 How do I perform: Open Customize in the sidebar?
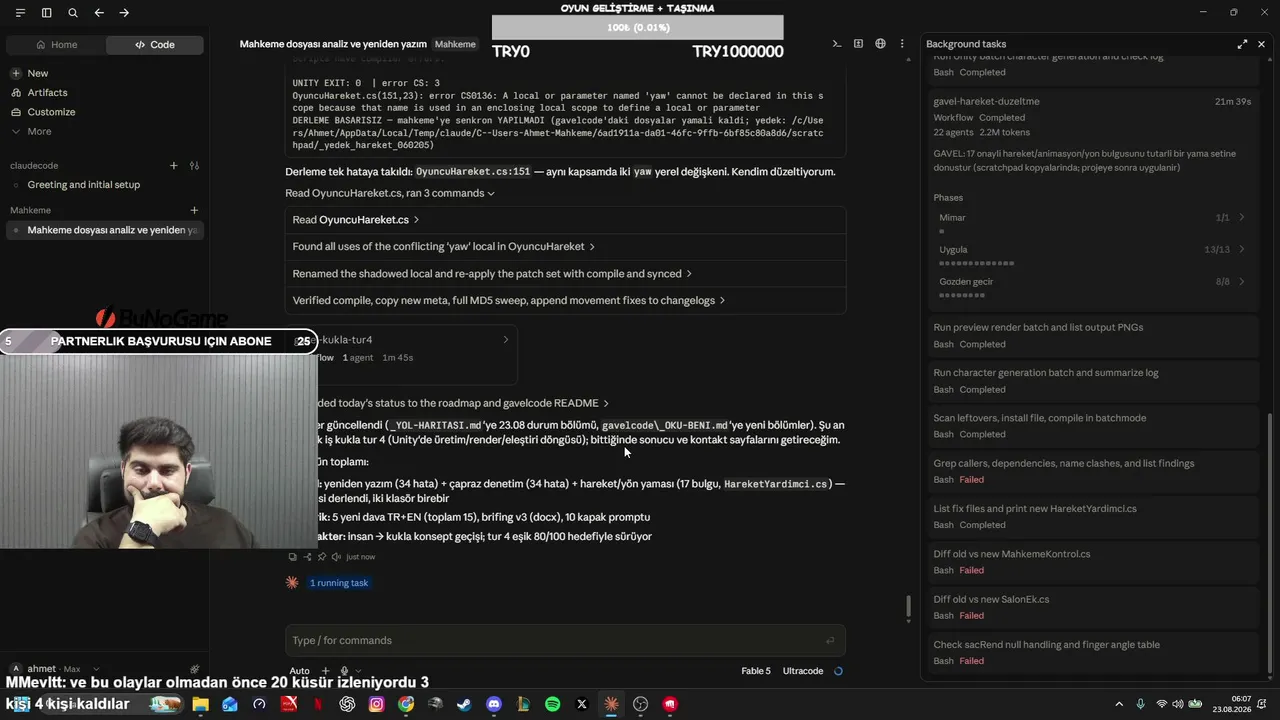[x=105, y=112]
